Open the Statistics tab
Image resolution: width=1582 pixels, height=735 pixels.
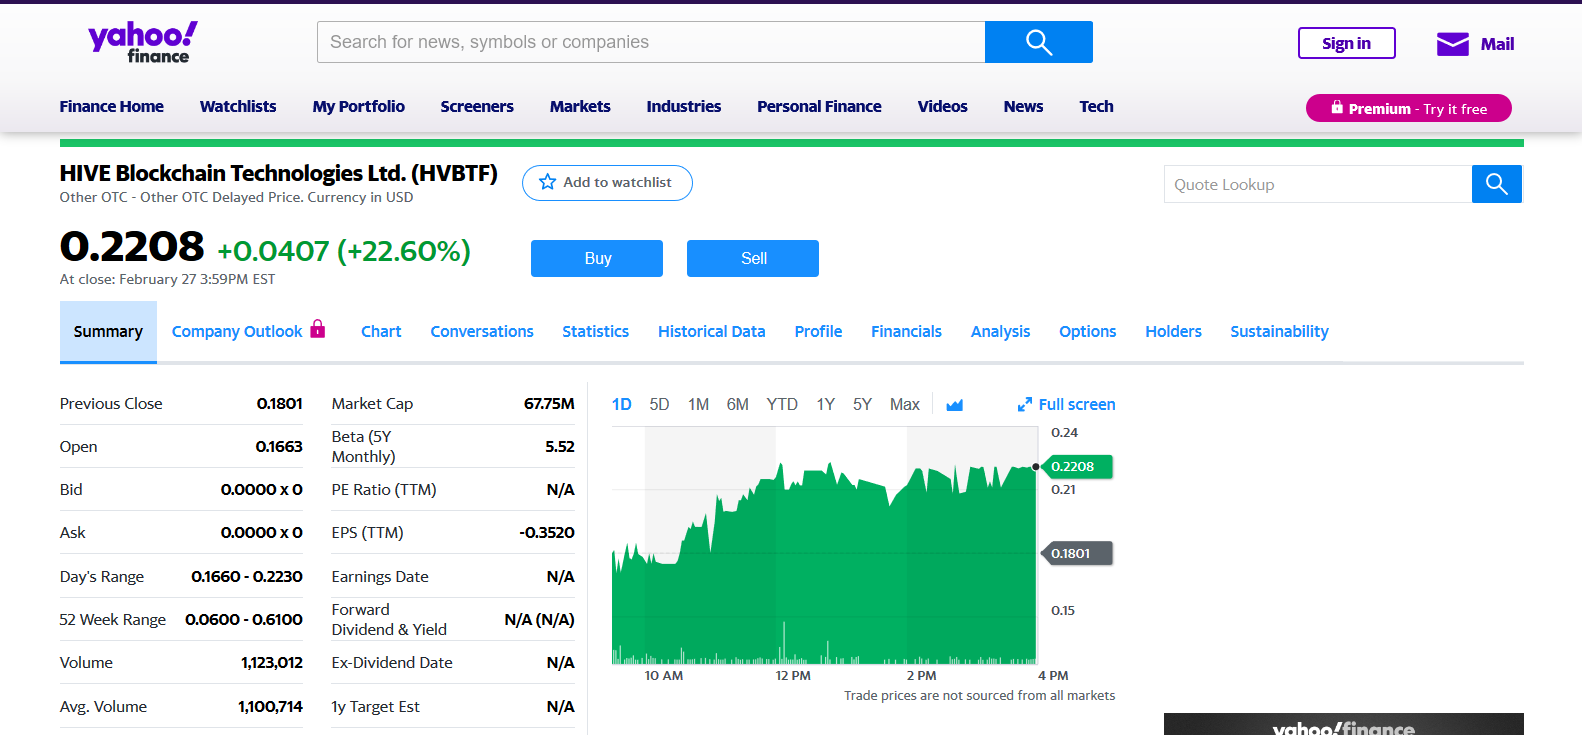595,331
